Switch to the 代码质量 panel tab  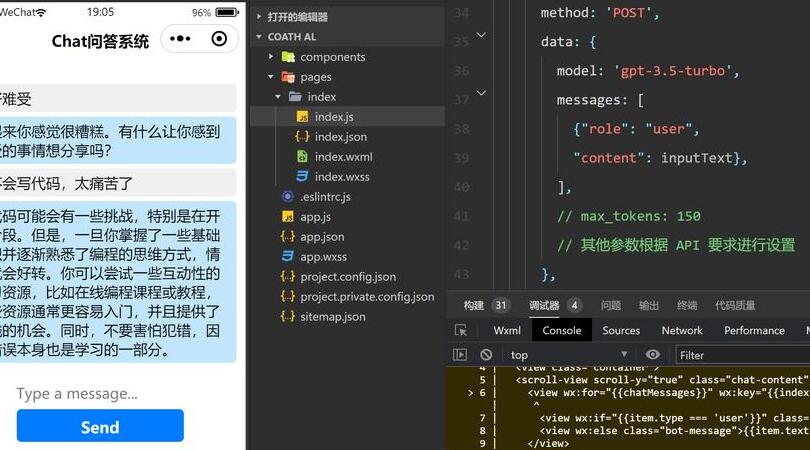coord(735,305)
